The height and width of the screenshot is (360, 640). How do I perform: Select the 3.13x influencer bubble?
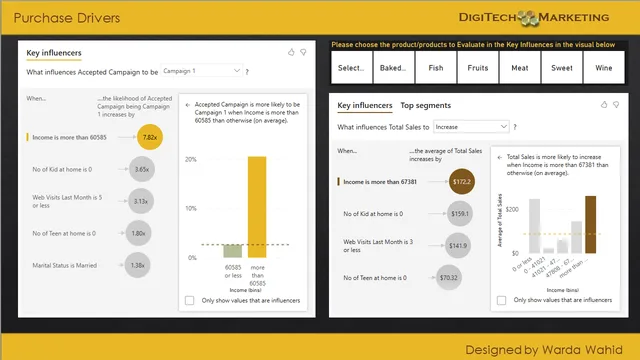[x=141, y=201]
